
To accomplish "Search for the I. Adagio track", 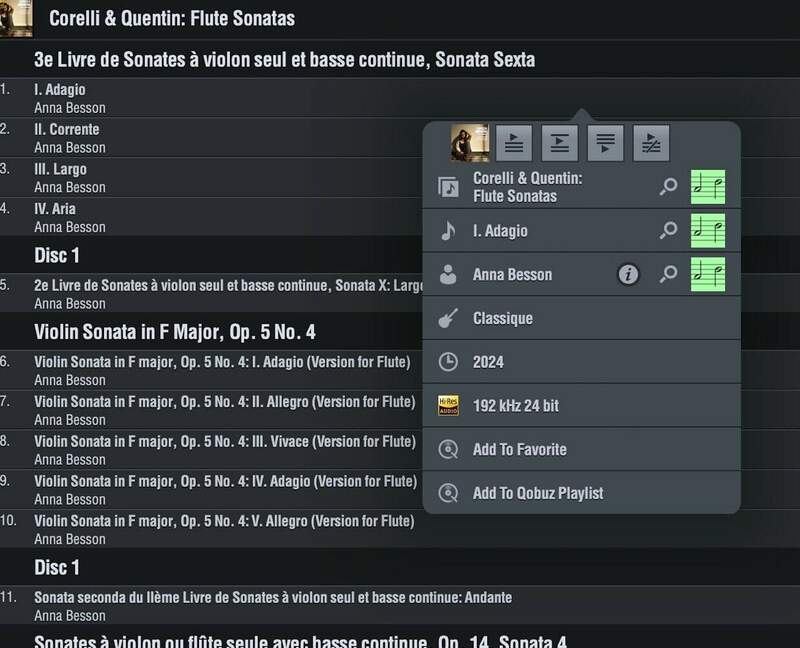I will tap(668, 231).
